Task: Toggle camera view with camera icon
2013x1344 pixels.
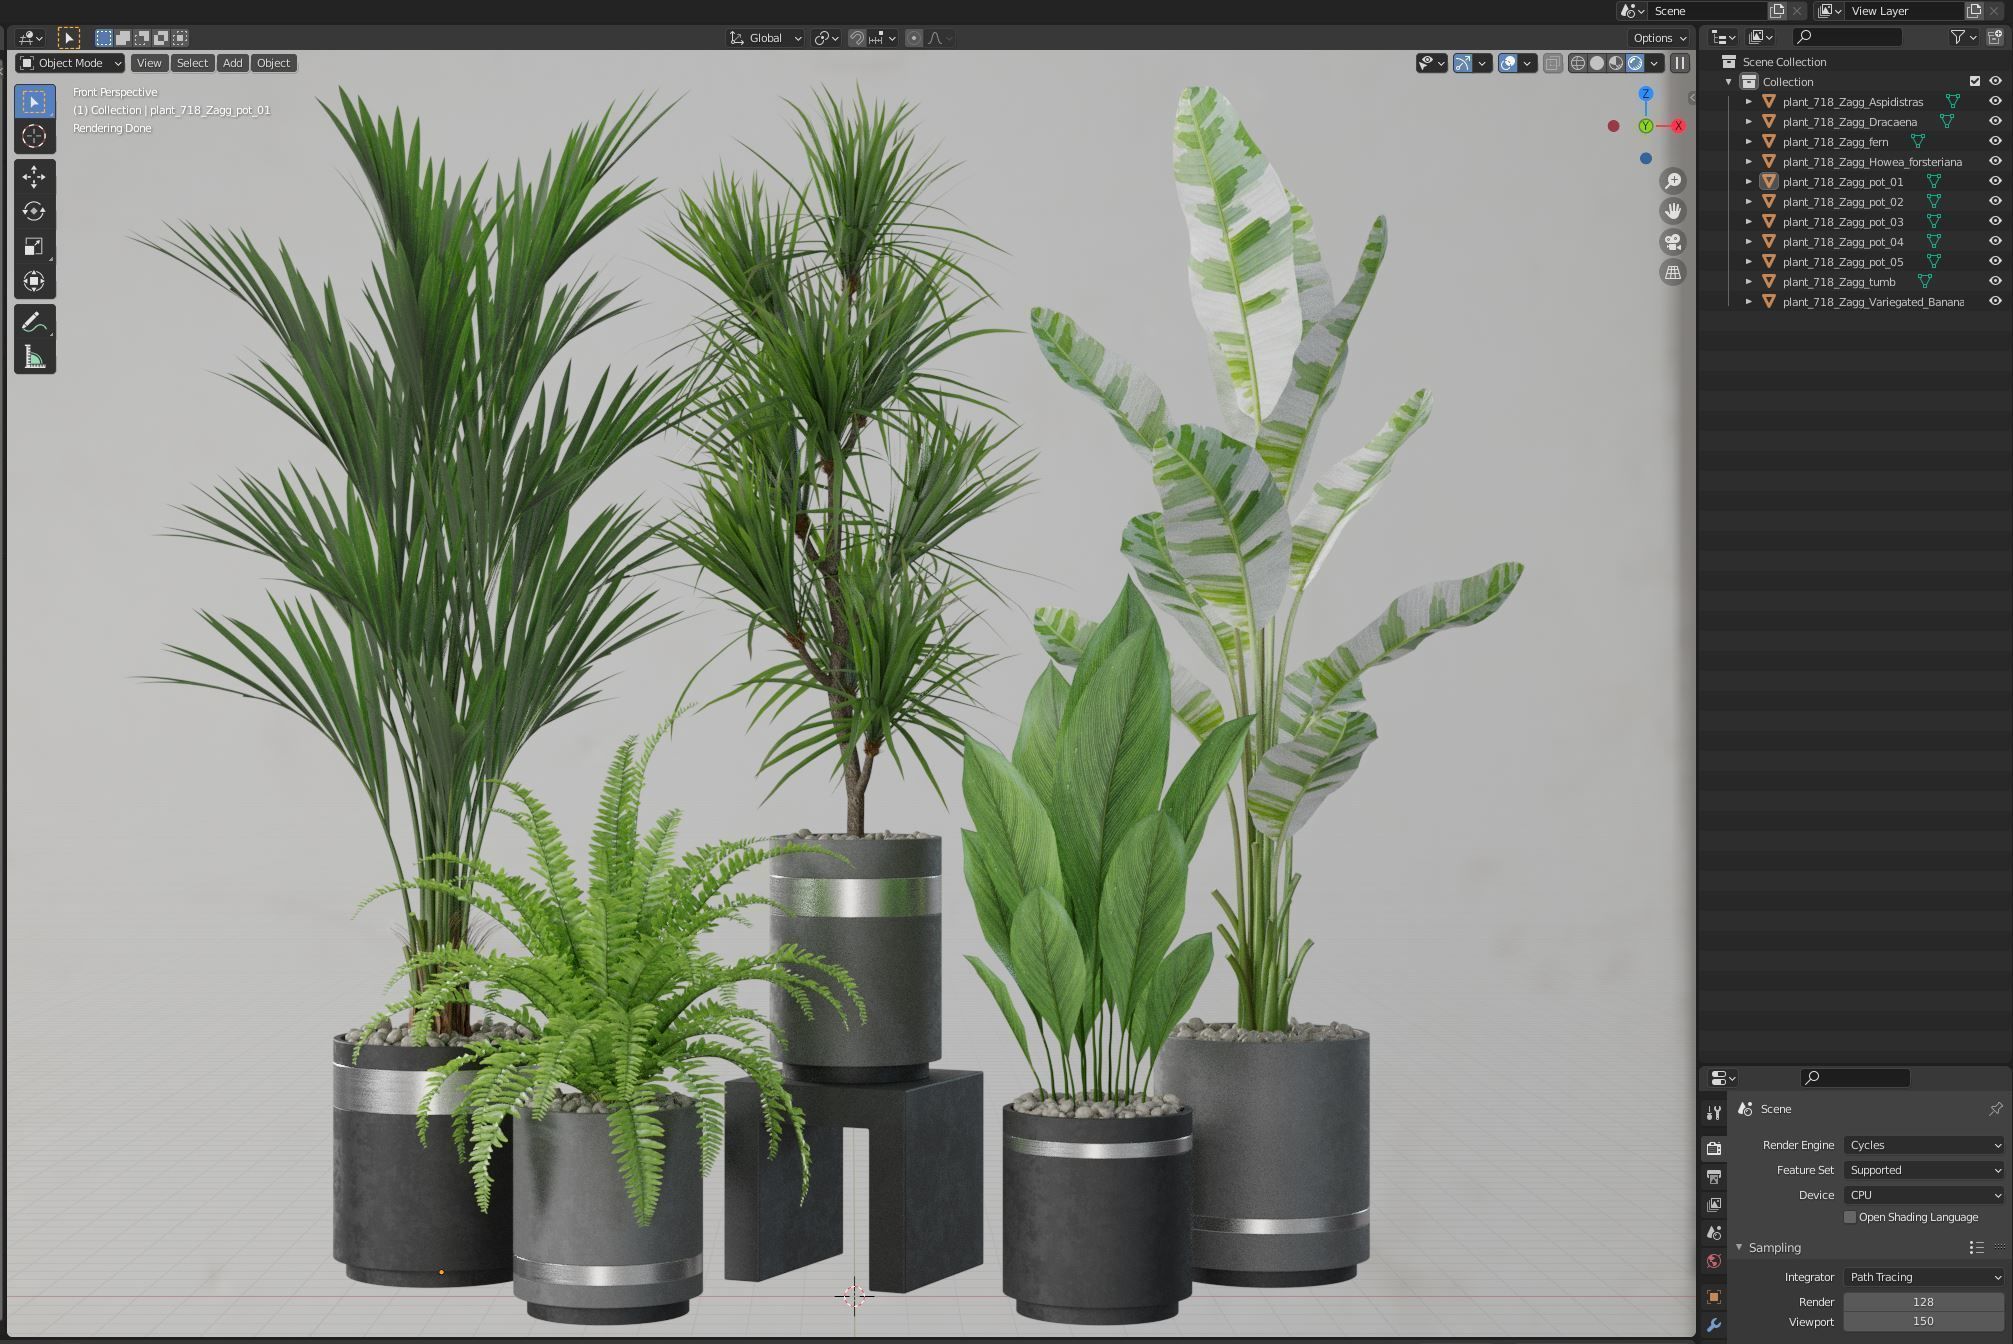Action: [x=1672, y=242]
